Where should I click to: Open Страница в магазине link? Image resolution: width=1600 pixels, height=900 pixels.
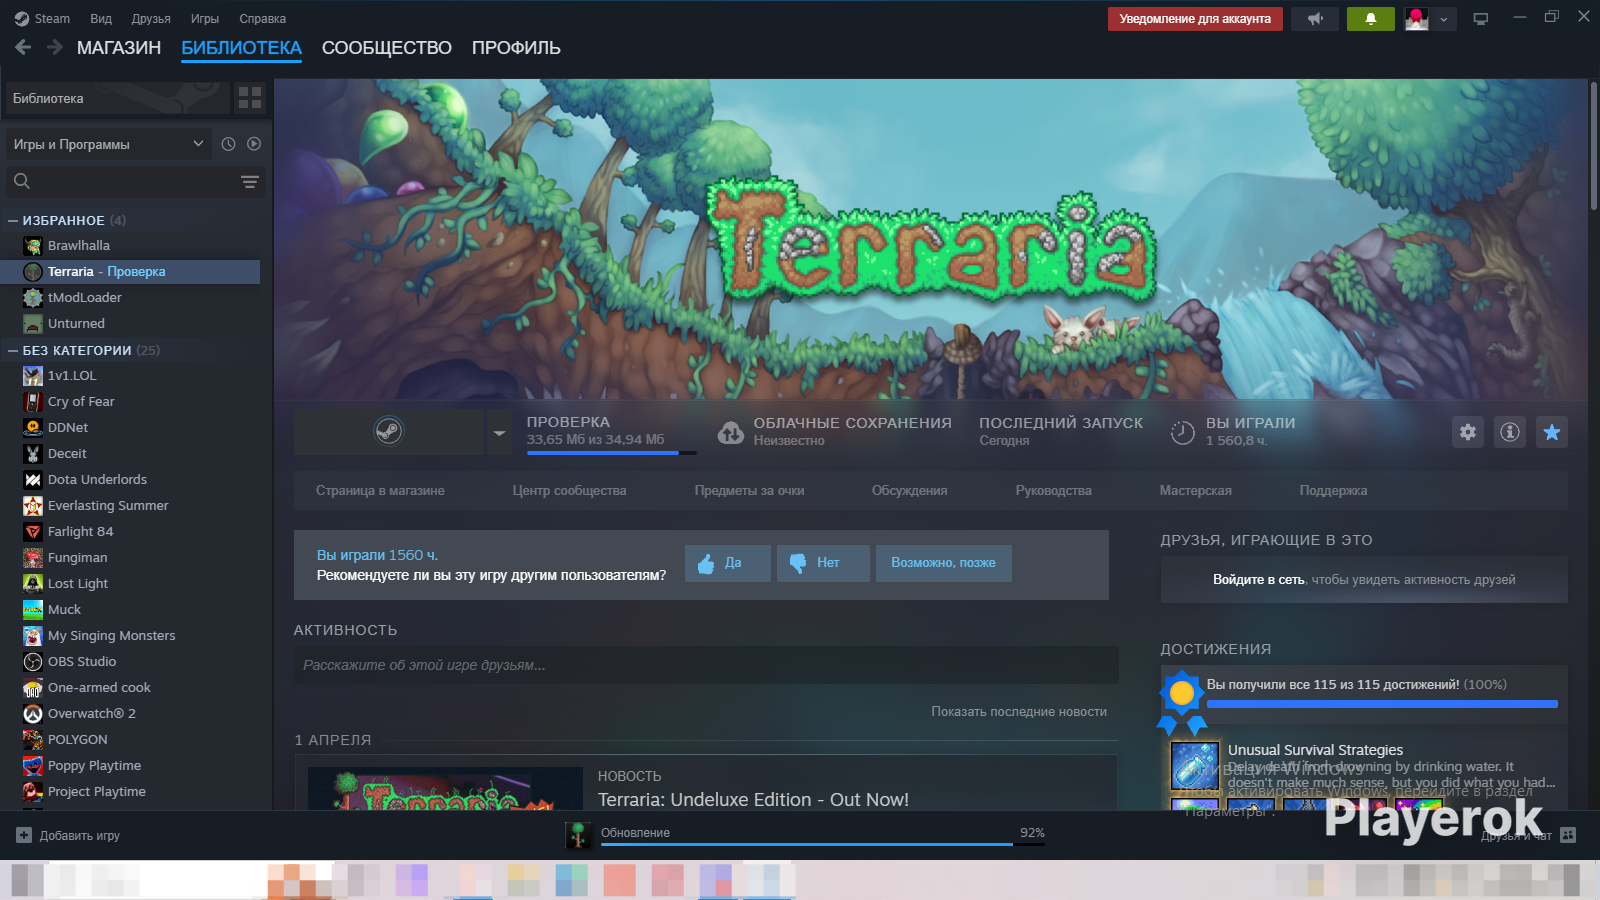pyautogui.click(x=380, y=491)
